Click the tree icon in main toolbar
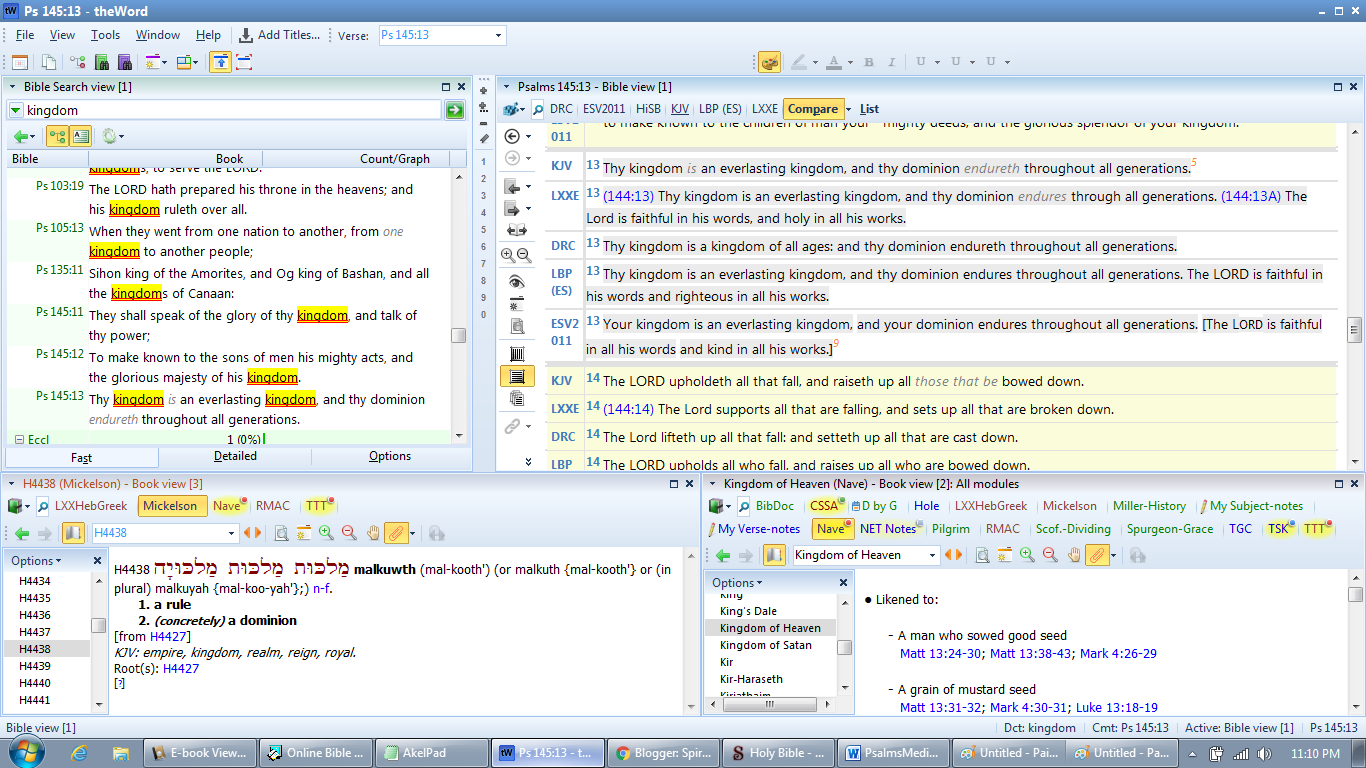This screenshot has height=768, width=1366. [77, 62]
